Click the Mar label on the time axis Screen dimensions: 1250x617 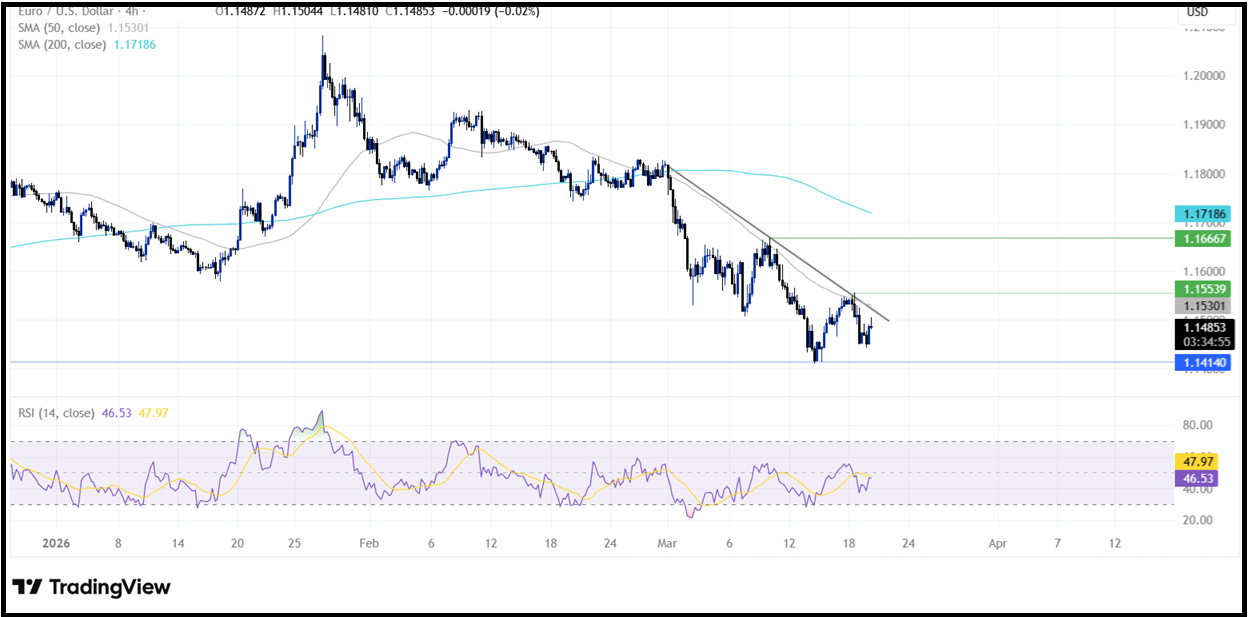[666, 543]
